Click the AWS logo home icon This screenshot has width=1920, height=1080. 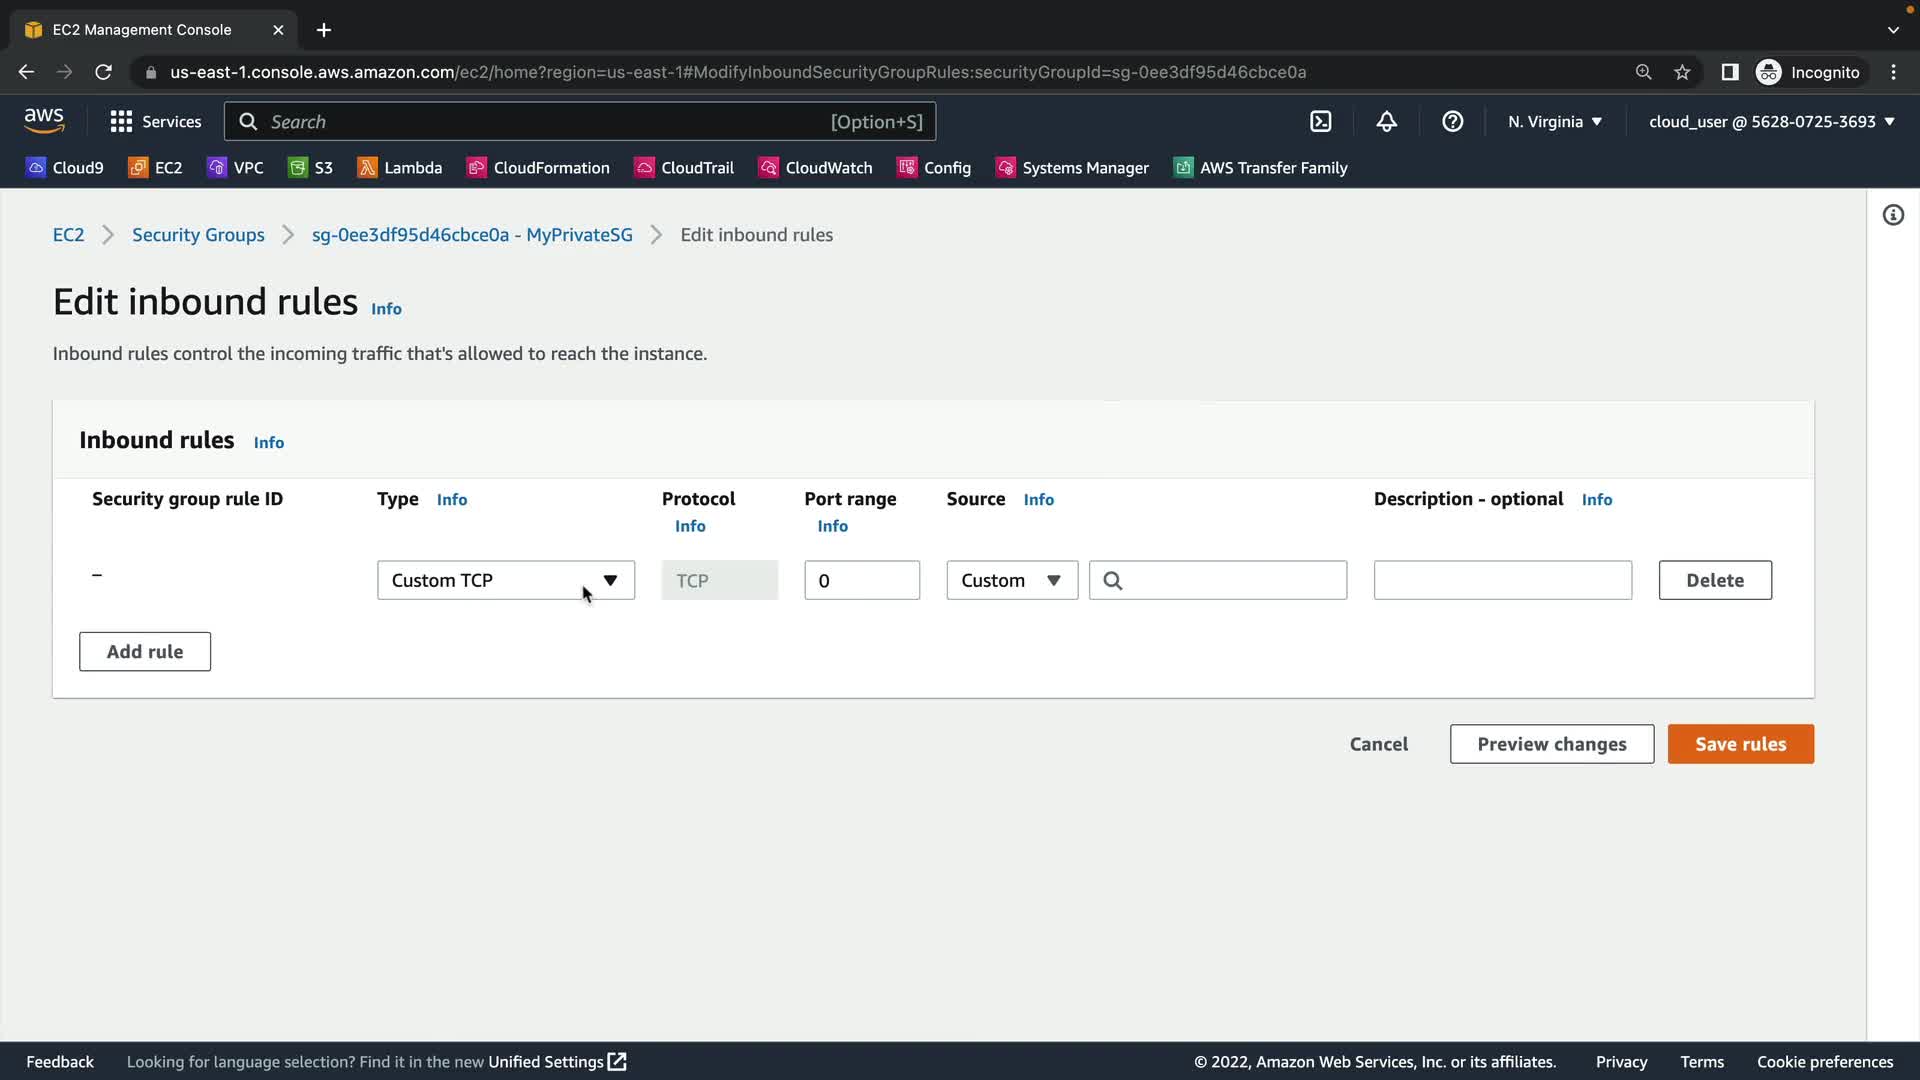pos(44,121)
